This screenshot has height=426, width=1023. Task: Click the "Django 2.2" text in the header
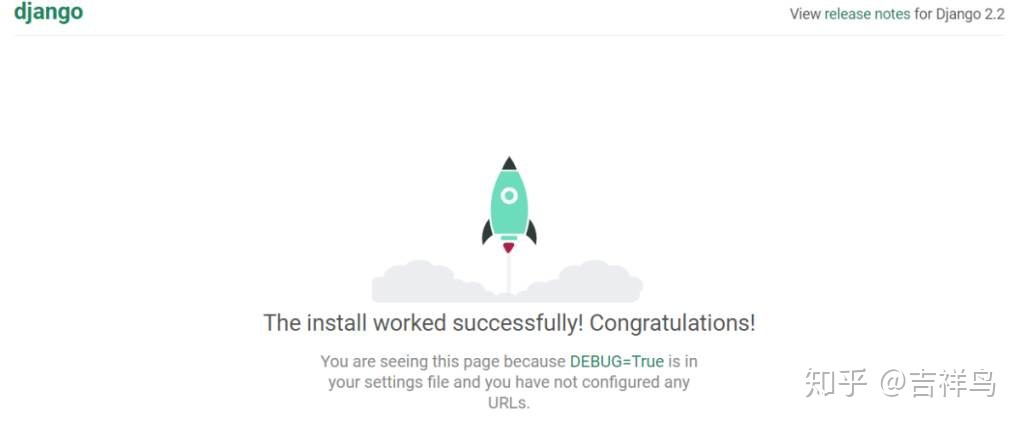(970, 14)
